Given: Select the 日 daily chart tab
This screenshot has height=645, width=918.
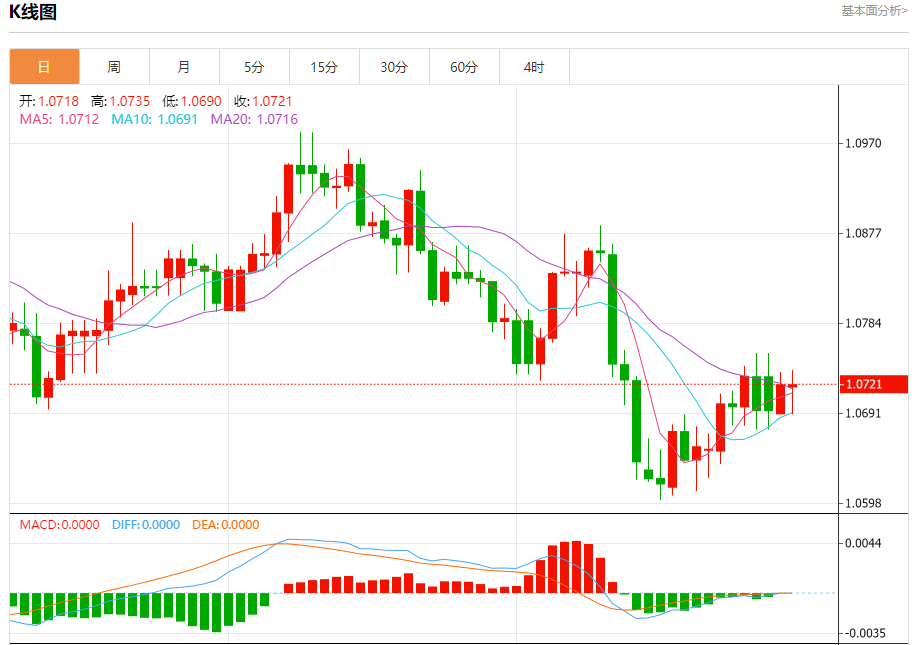Looking at the screenshot, I should click(x=44, y=67).
